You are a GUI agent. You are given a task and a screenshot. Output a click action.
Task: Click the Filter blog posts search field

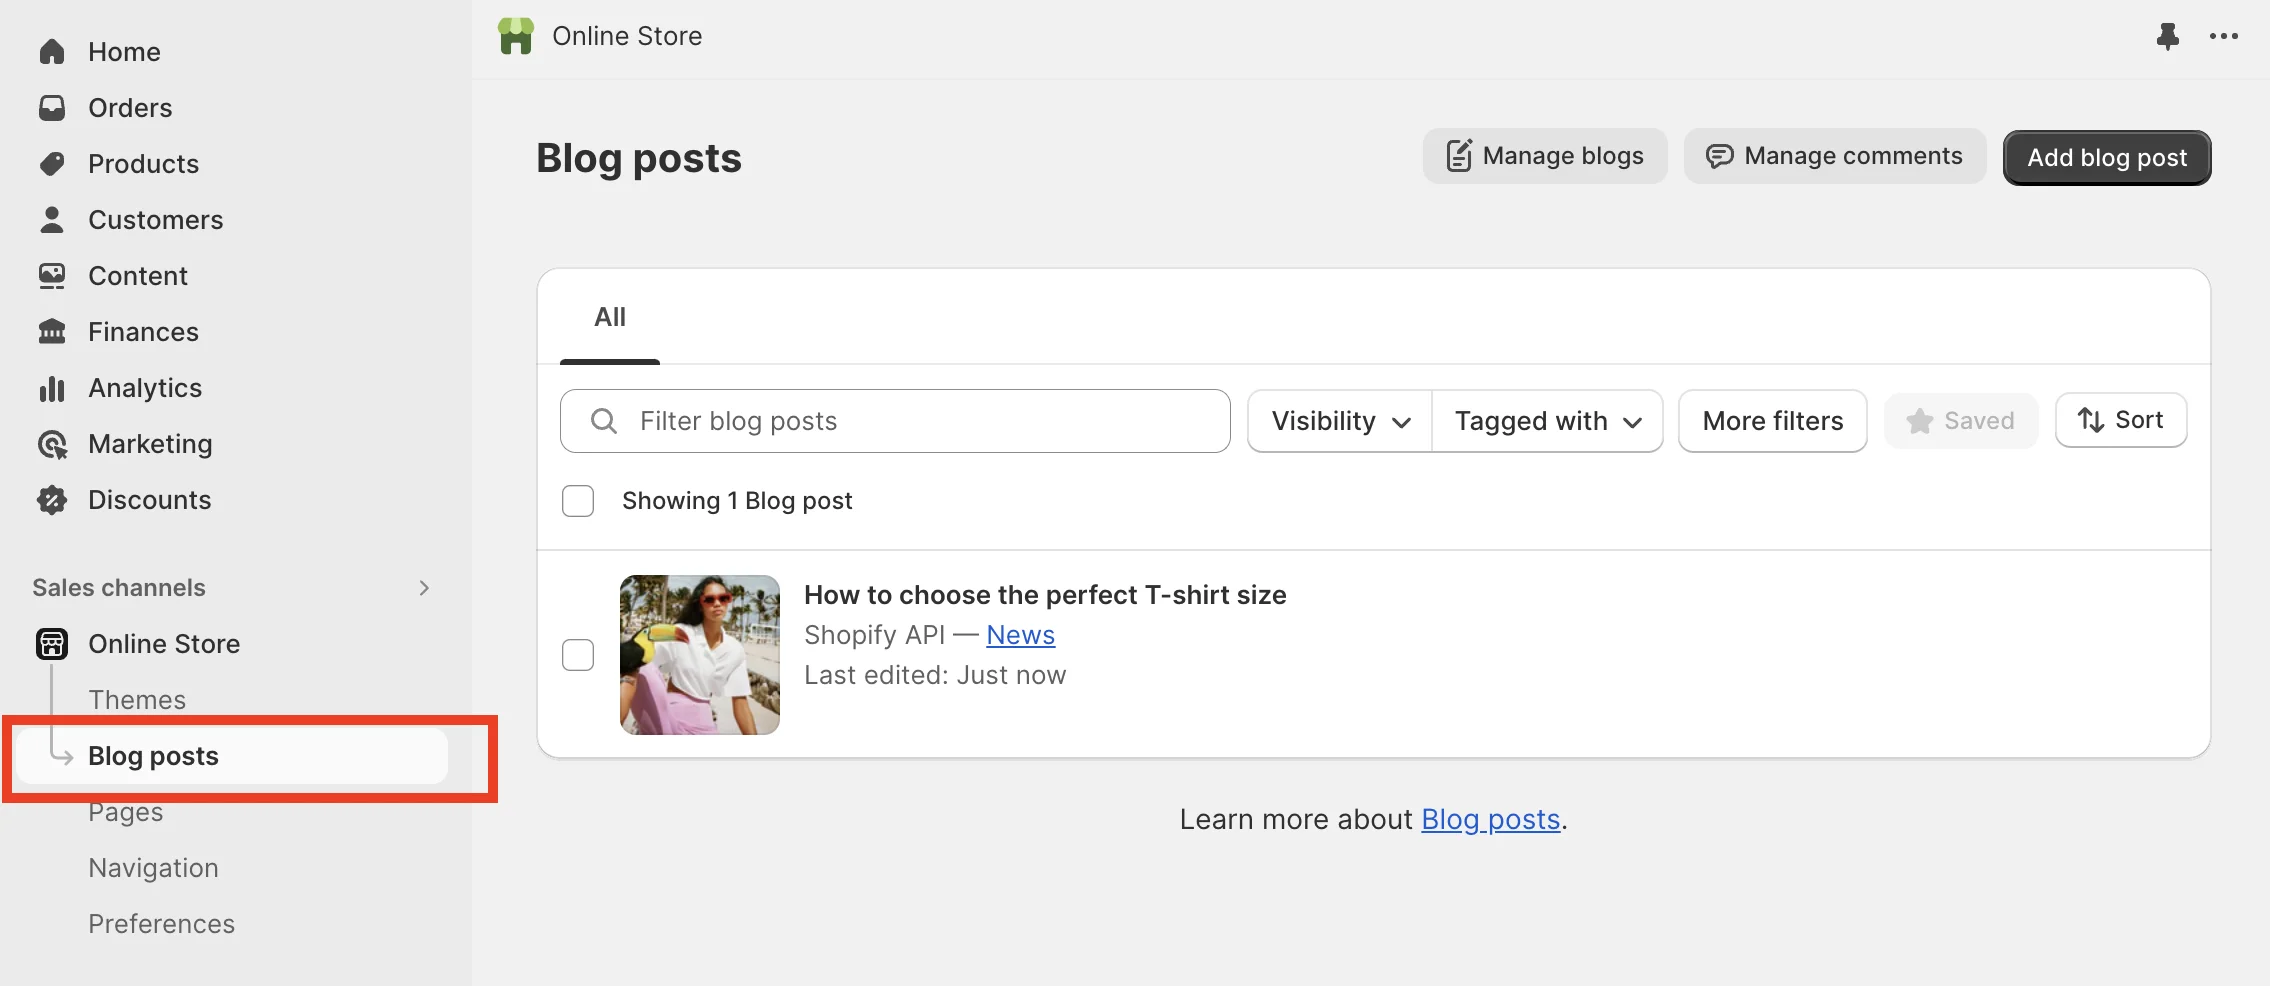point(895,421)
